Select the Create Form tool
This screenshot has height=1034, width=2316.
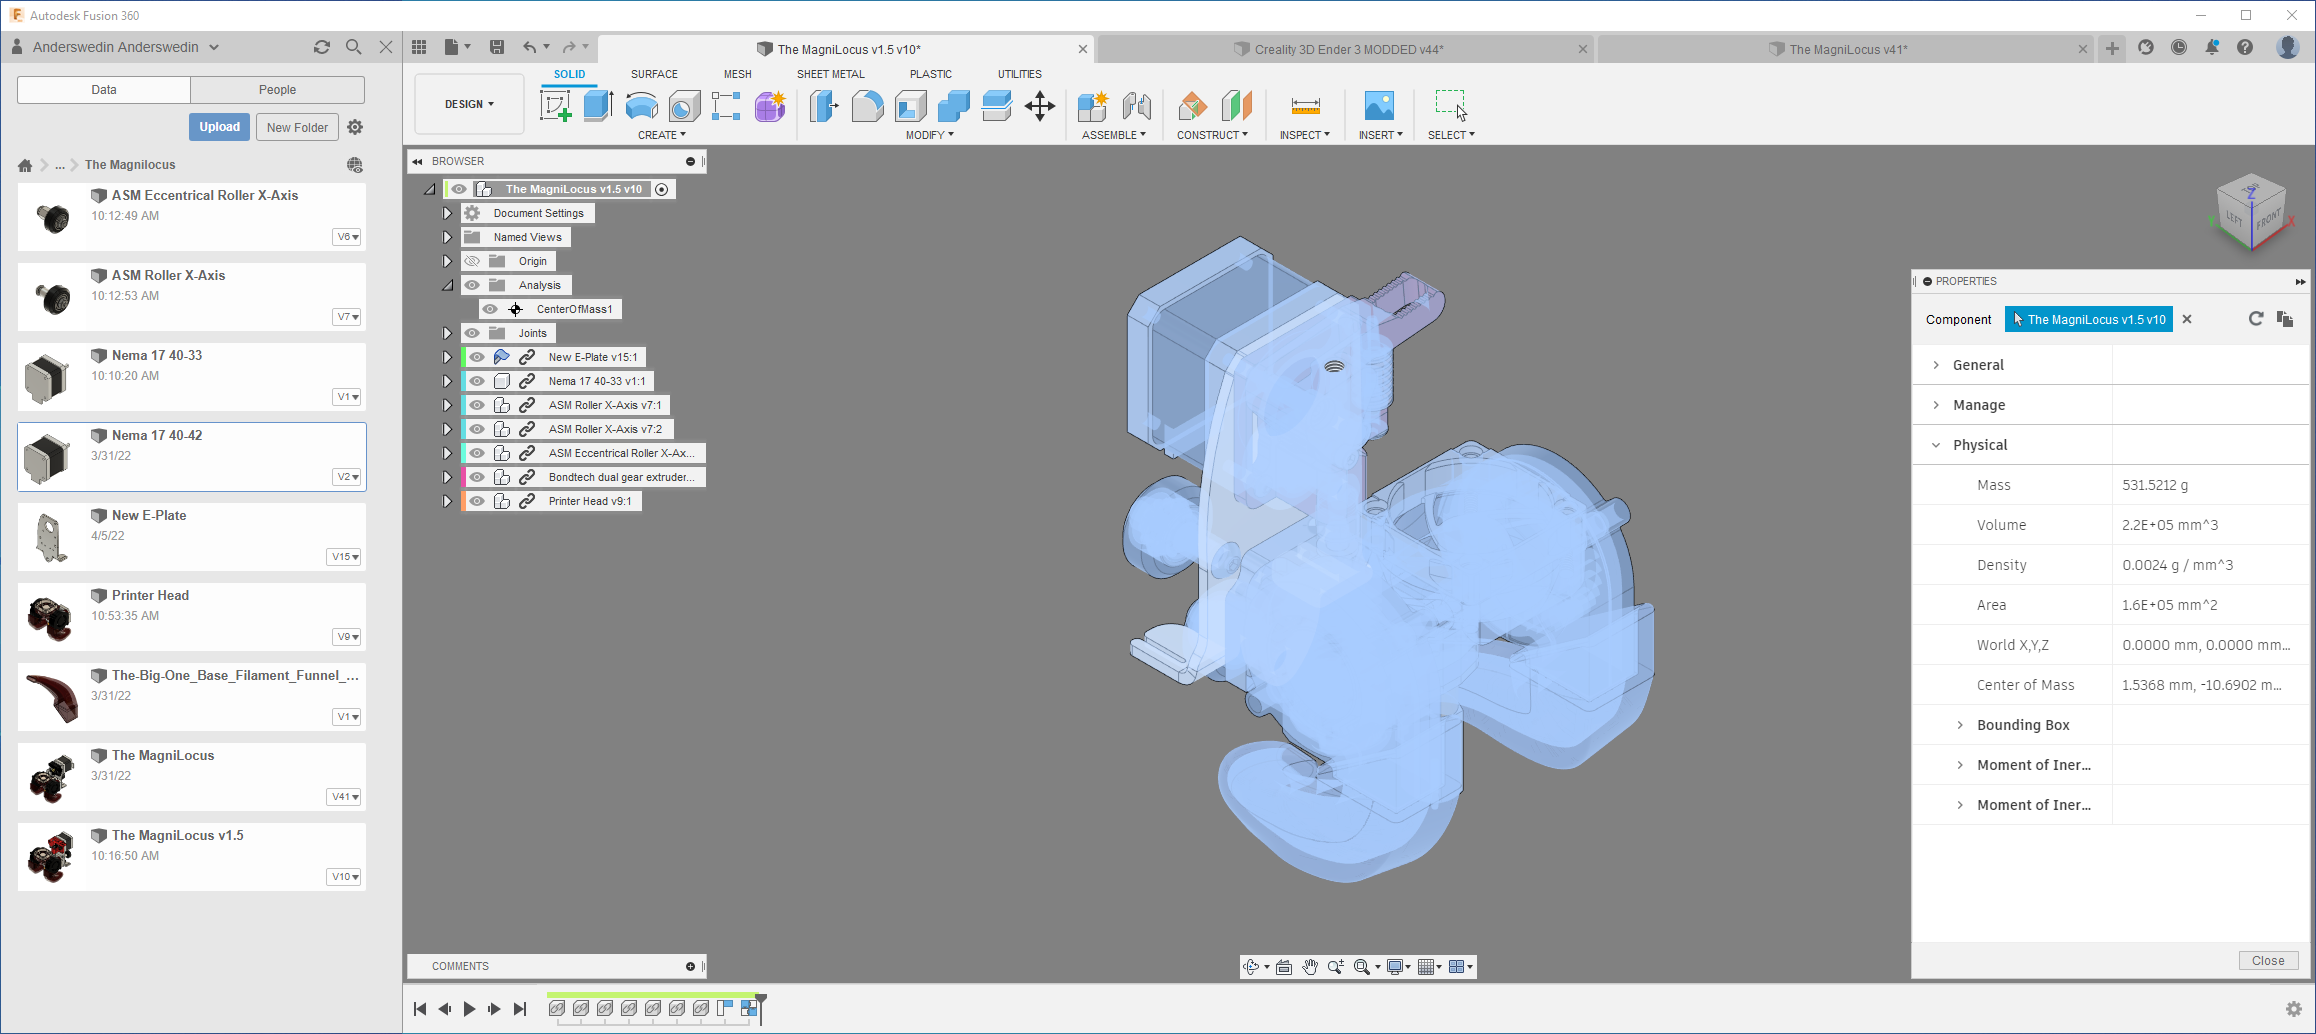tap(770, 105)
